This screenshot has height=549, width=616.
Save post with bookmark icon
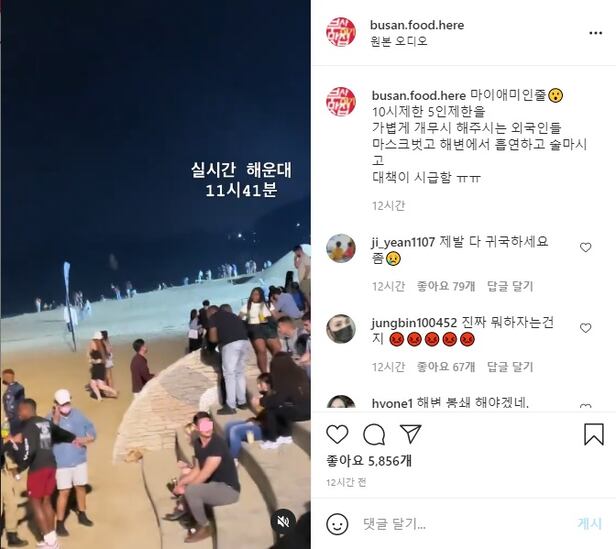594,434
